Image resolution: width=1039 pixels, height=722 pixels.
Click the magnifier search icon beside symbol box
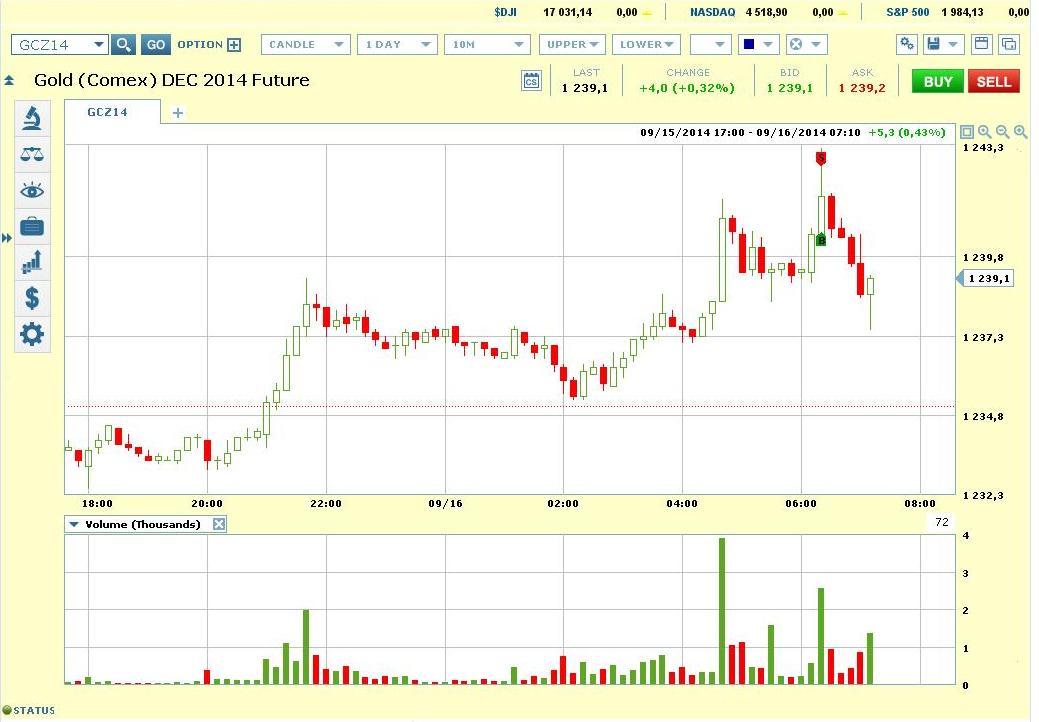coord(123,45)
